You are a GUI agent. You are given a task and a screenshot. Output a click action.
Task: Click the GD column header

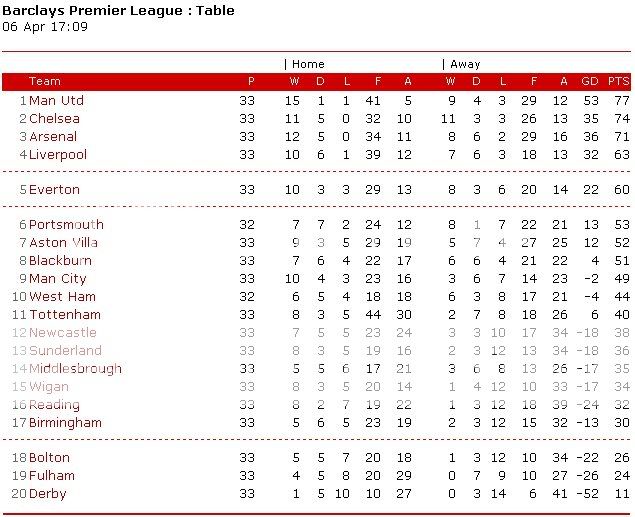(590, 82)
